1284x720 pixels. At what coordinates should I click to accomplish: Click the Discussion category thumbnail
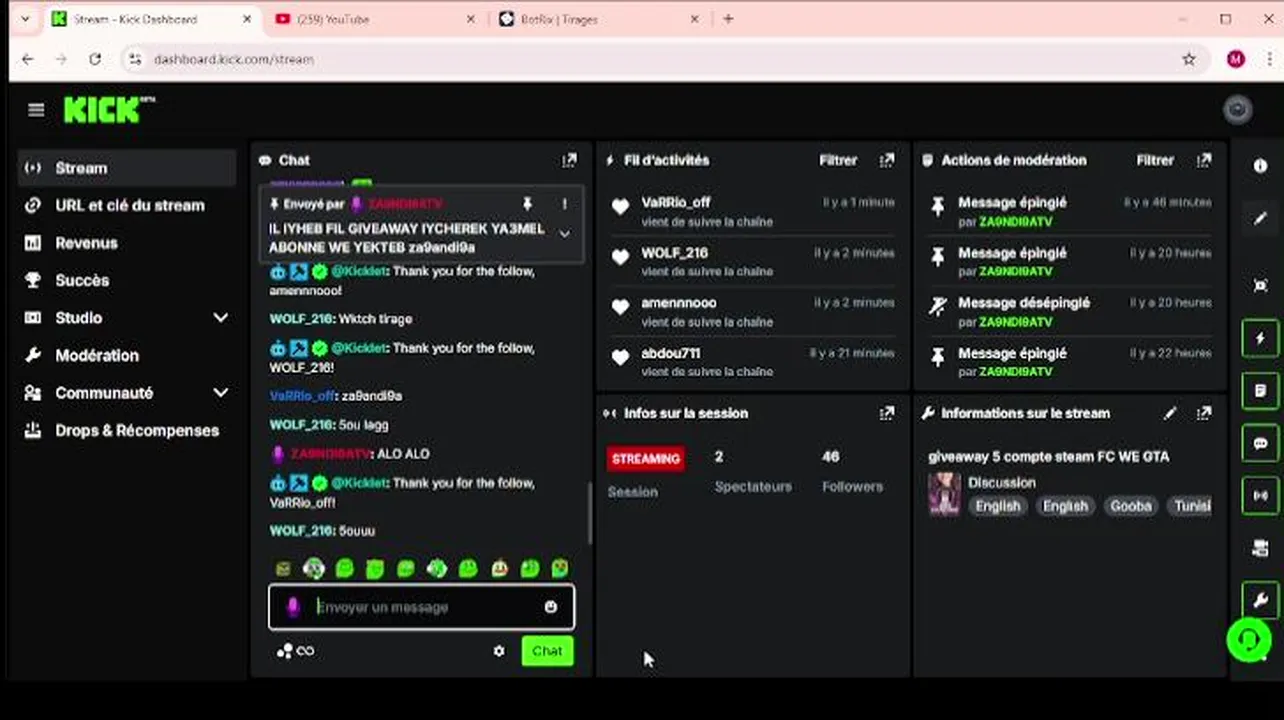[x=944, y=494]
